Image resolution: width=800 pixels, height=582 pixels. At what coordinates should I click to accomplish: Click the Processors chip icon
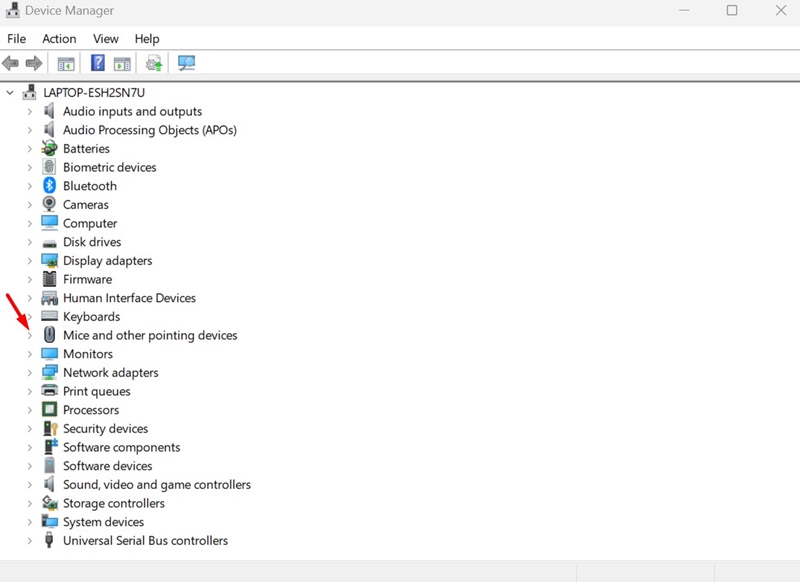click(50, 410)
